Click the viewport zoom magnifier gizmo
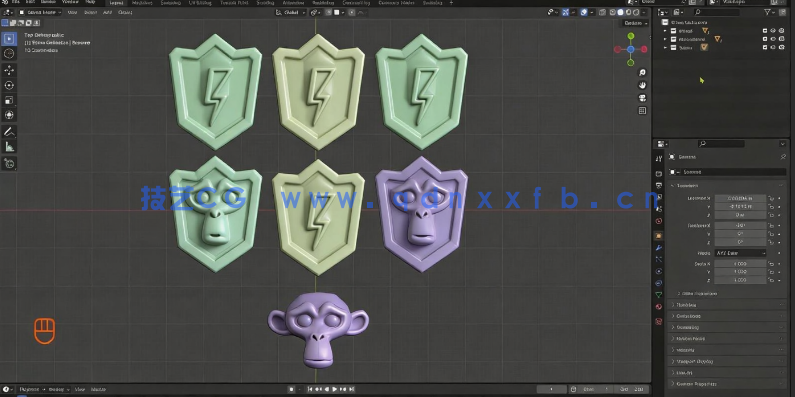Screen dimensions: 795x397 (642, 73)
